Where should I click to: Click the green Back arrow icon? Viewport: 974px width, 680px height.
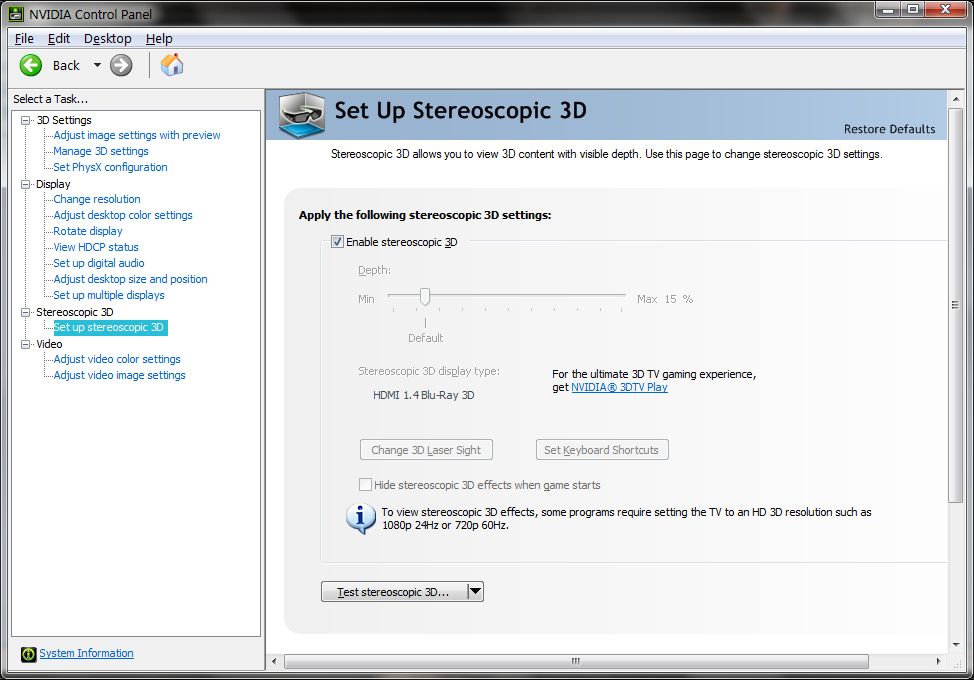point(30,65)
